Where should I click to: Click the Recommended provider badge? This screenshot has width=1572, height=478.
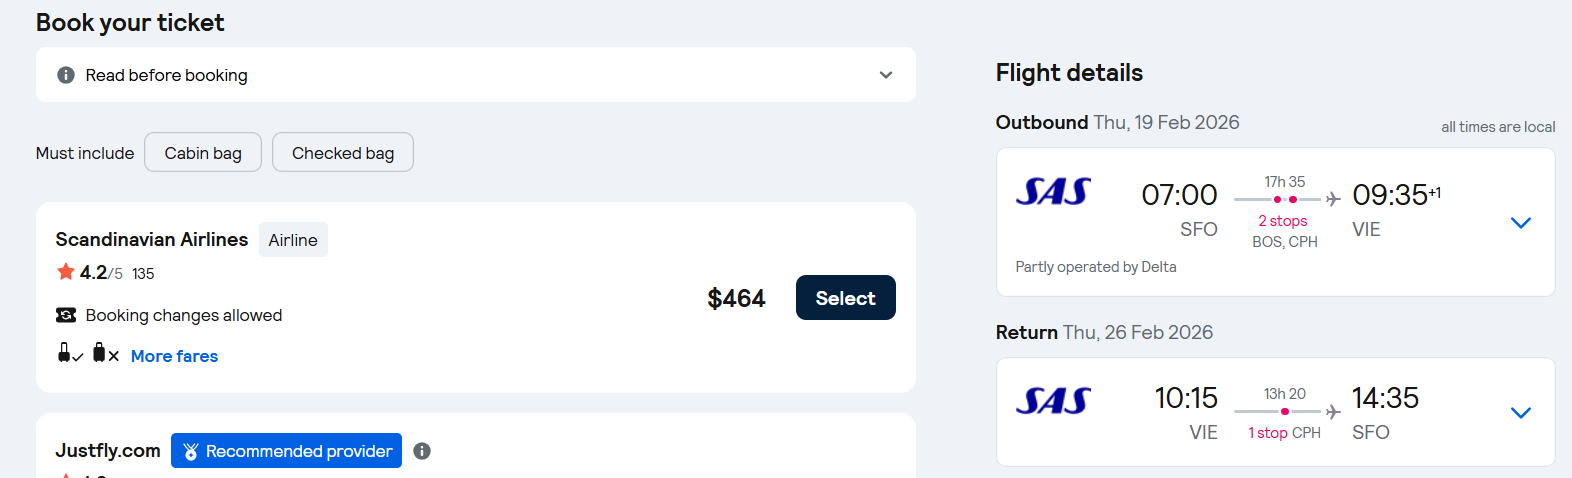click(287, 451)
